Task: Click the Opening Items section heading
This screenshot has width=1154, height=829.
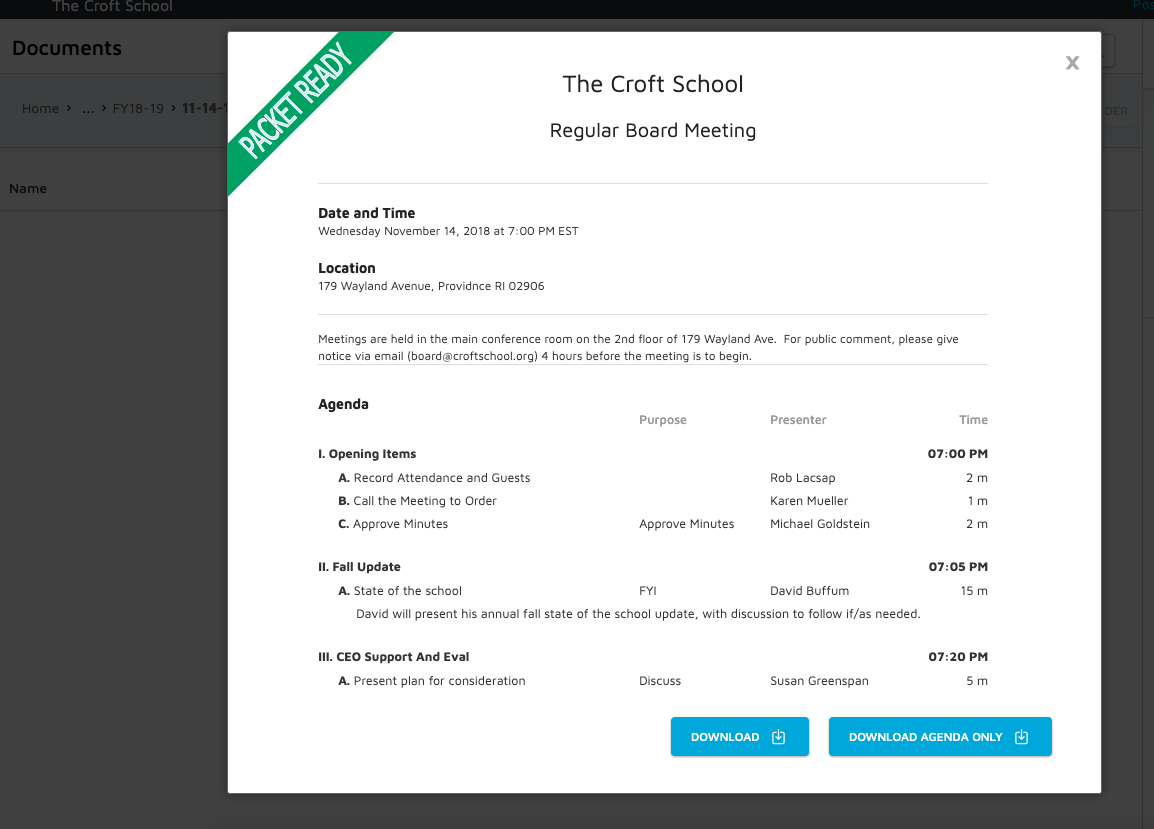Action: click(x=367, y=454)
